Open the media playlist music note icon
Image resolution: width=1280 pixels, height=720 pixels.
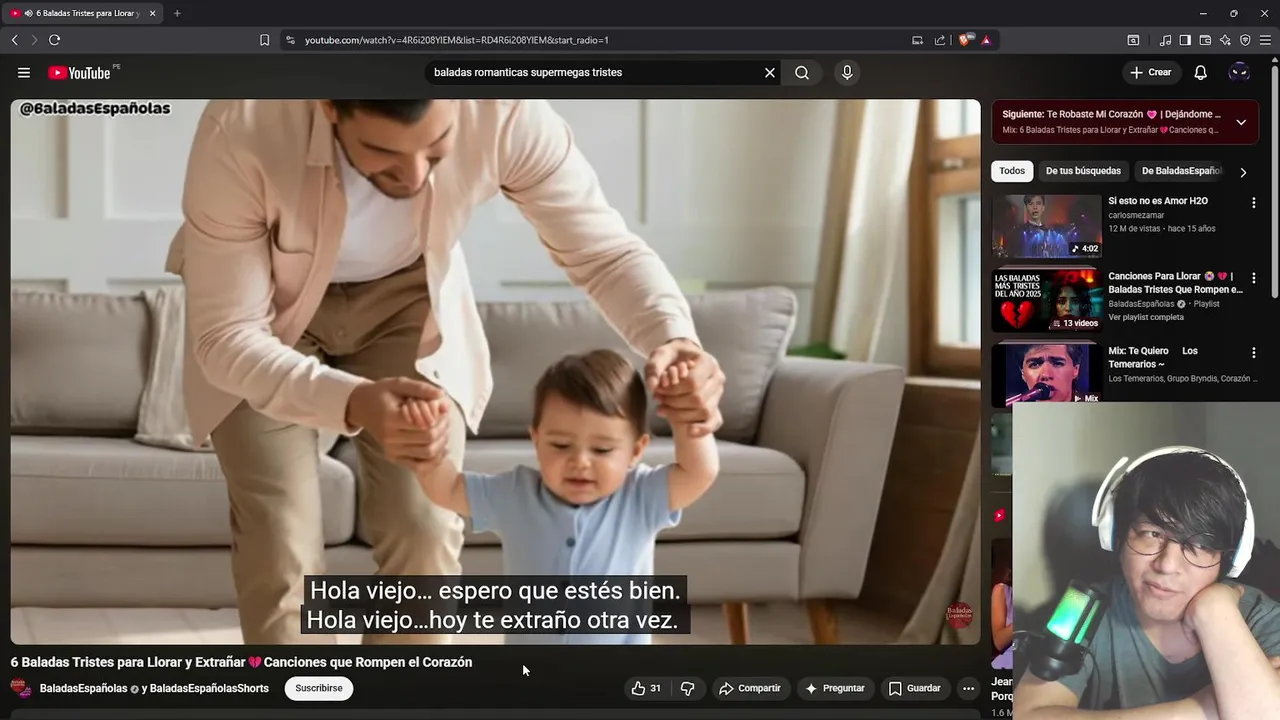point(1166,40)
